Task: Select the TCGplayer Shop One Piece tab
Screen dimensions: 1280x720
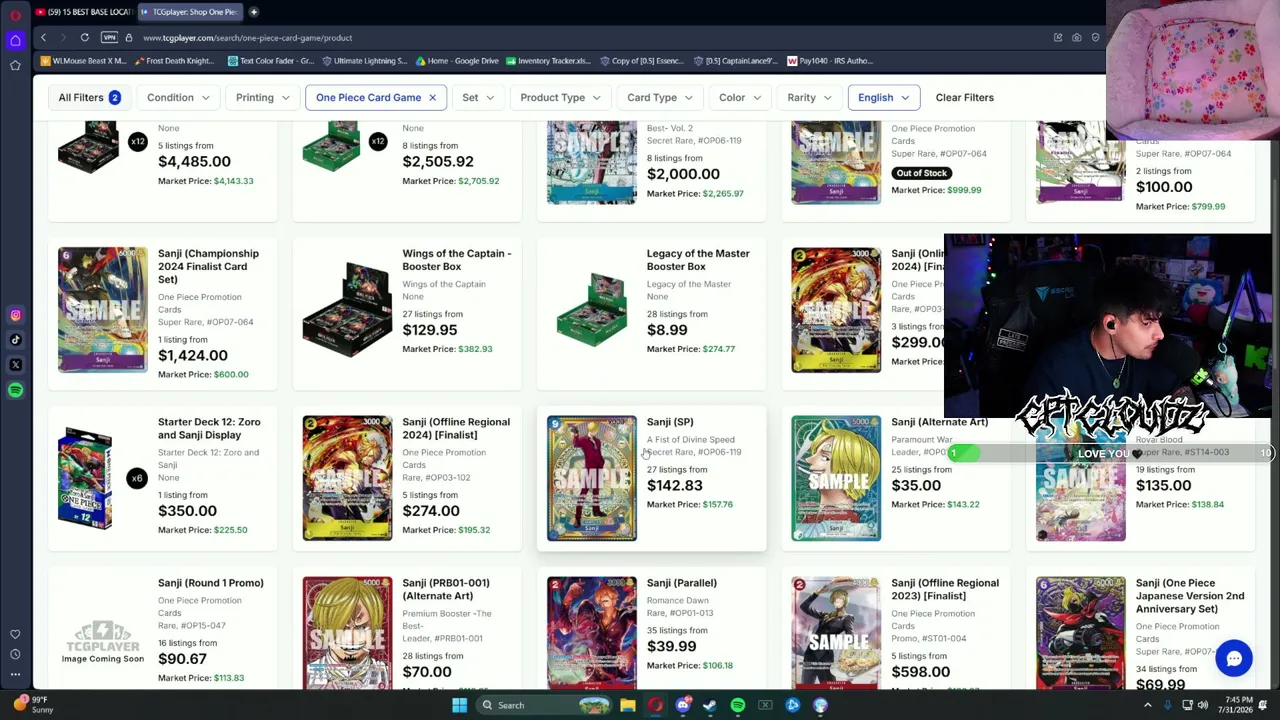Action: 190,12
